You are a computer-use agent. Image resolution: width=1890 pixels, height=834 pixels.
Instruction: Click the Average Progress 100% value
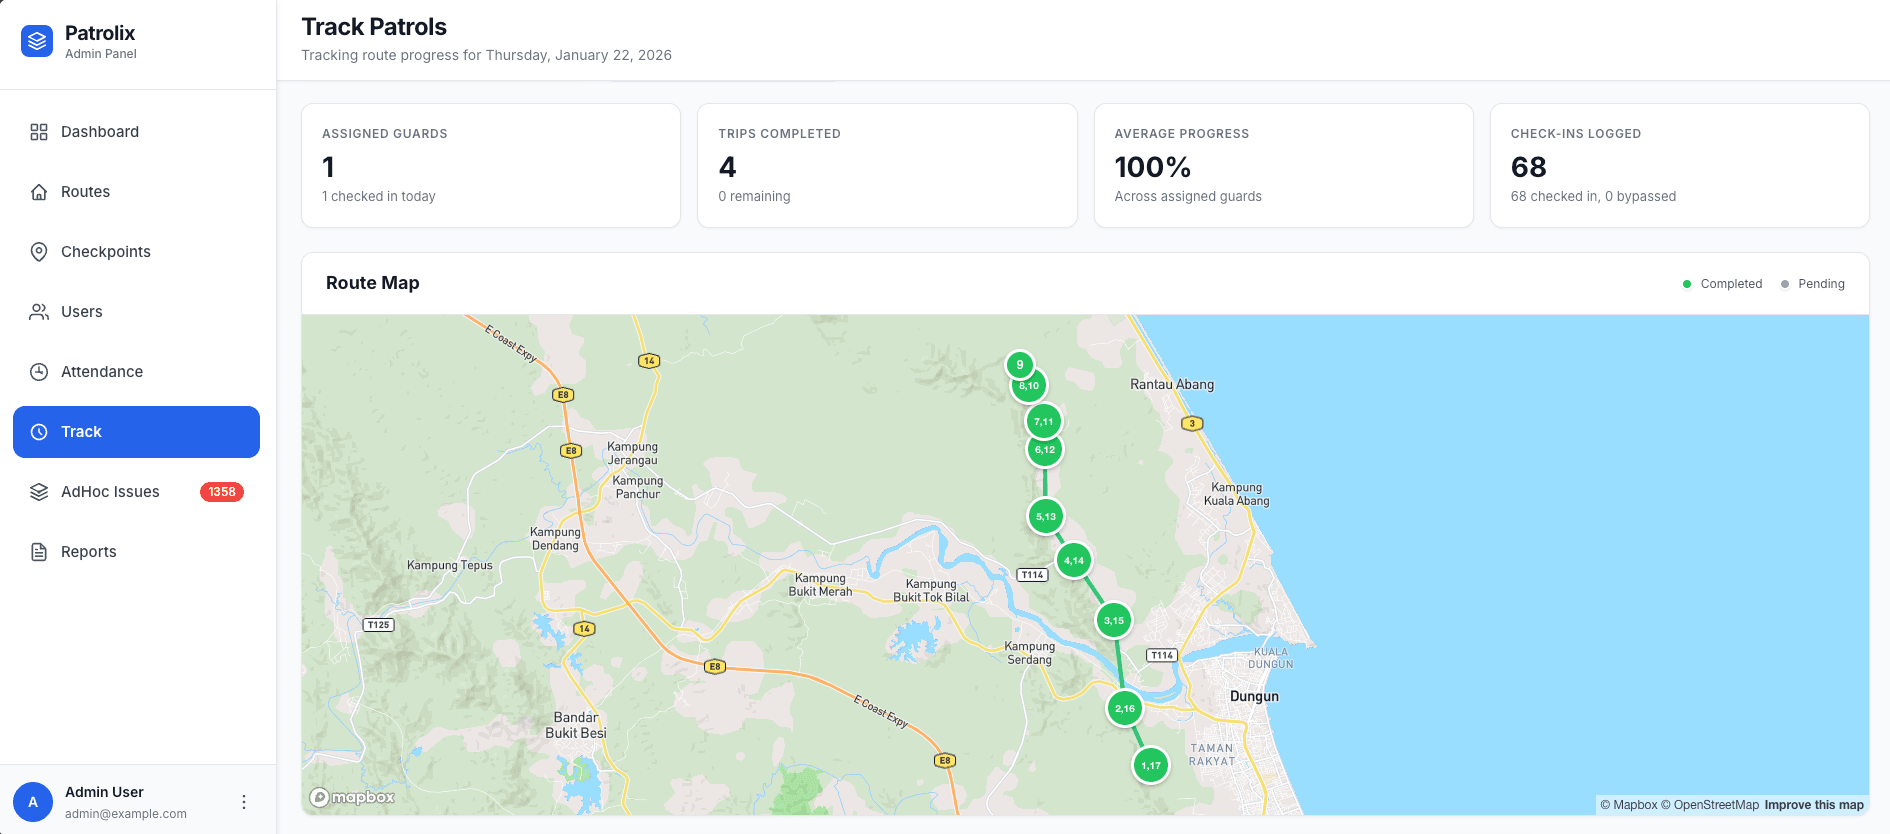[x=1153, y=167]
